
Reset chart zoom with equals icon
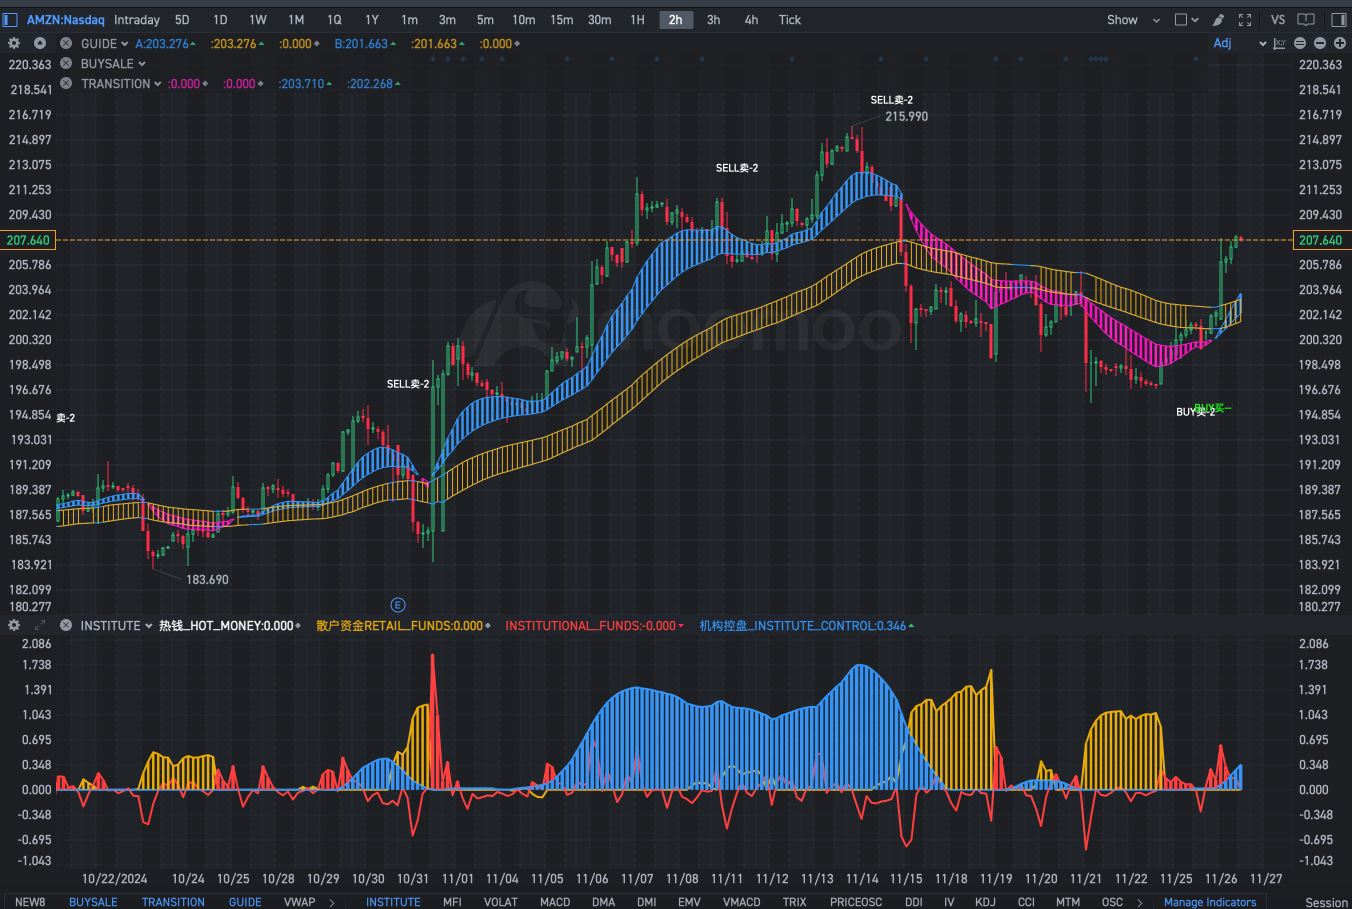click(1300, 43)
